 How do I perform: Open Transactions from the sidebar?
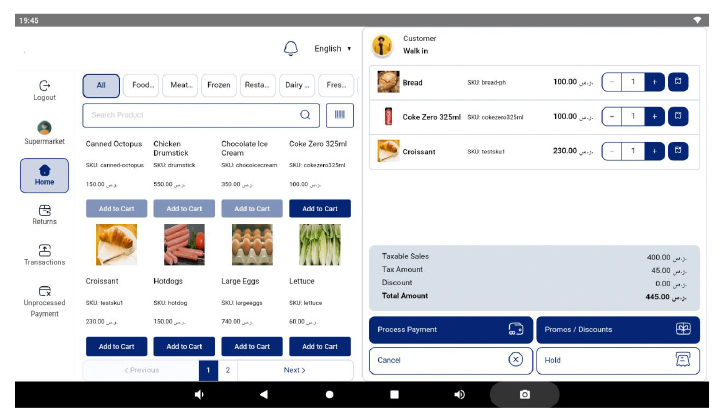[x=44, y=254]
